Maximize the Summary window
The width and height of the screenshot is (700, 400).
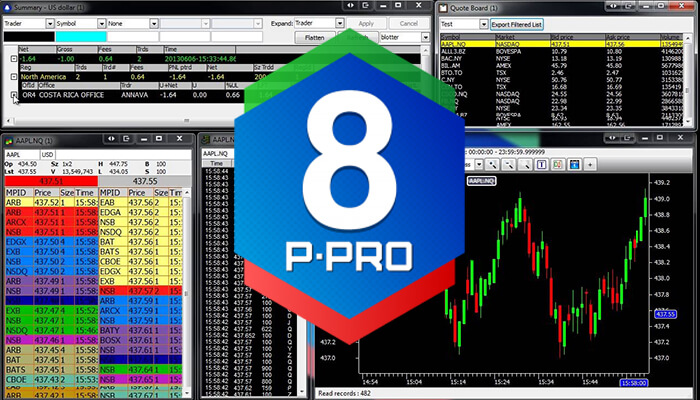coord(398,5)
